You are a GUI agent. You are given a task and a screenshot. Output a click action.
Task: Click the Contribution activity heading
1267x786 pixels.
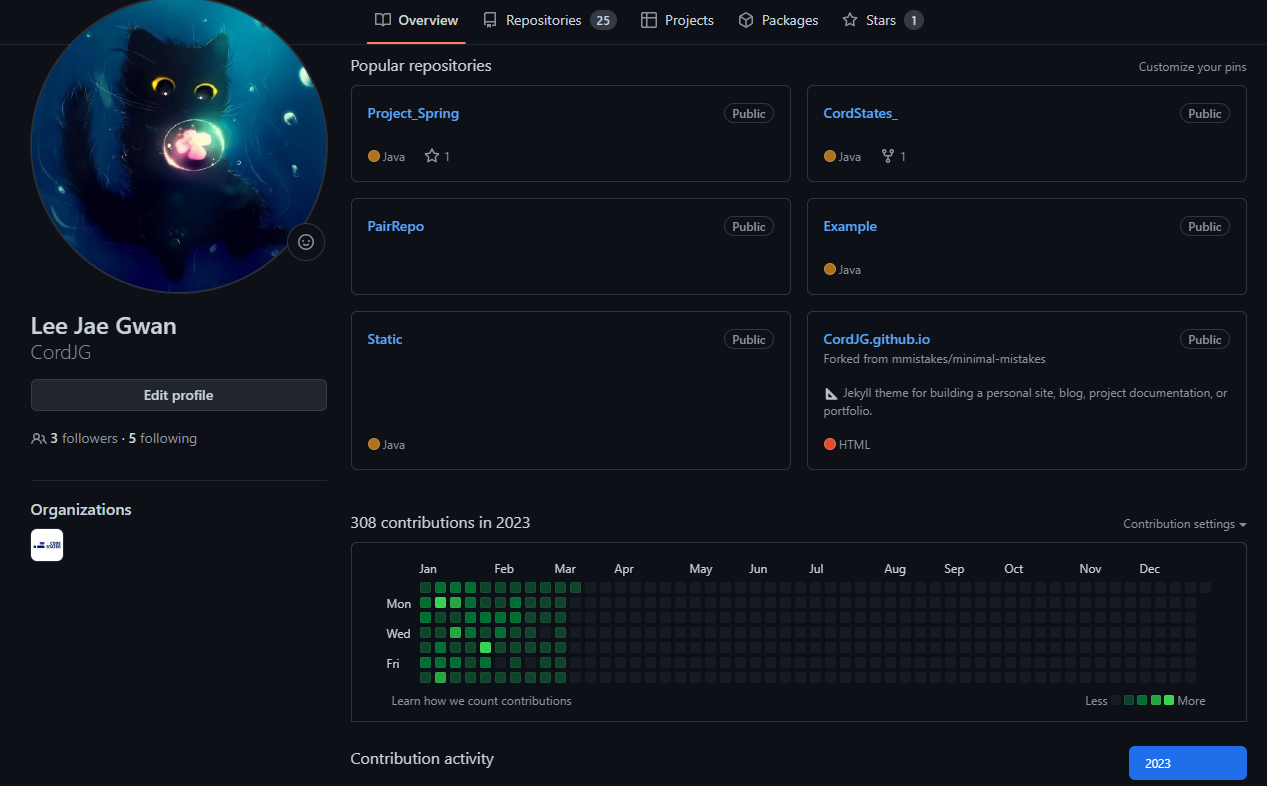pos(422,758)
